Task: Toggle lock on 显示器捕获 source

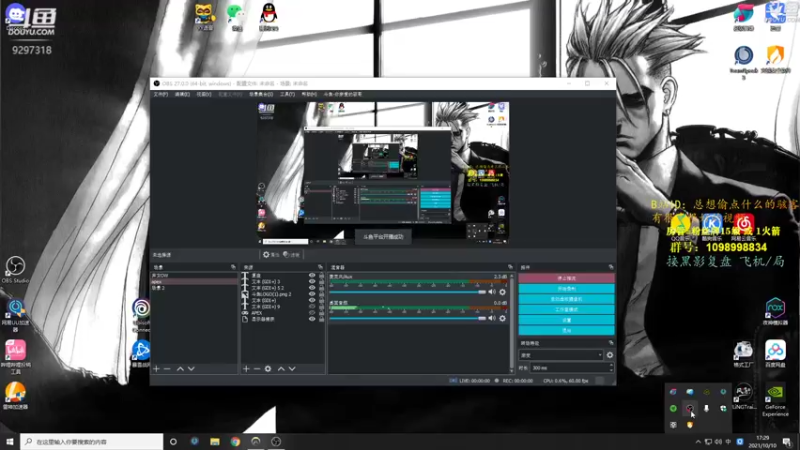Action: point(321,319)
